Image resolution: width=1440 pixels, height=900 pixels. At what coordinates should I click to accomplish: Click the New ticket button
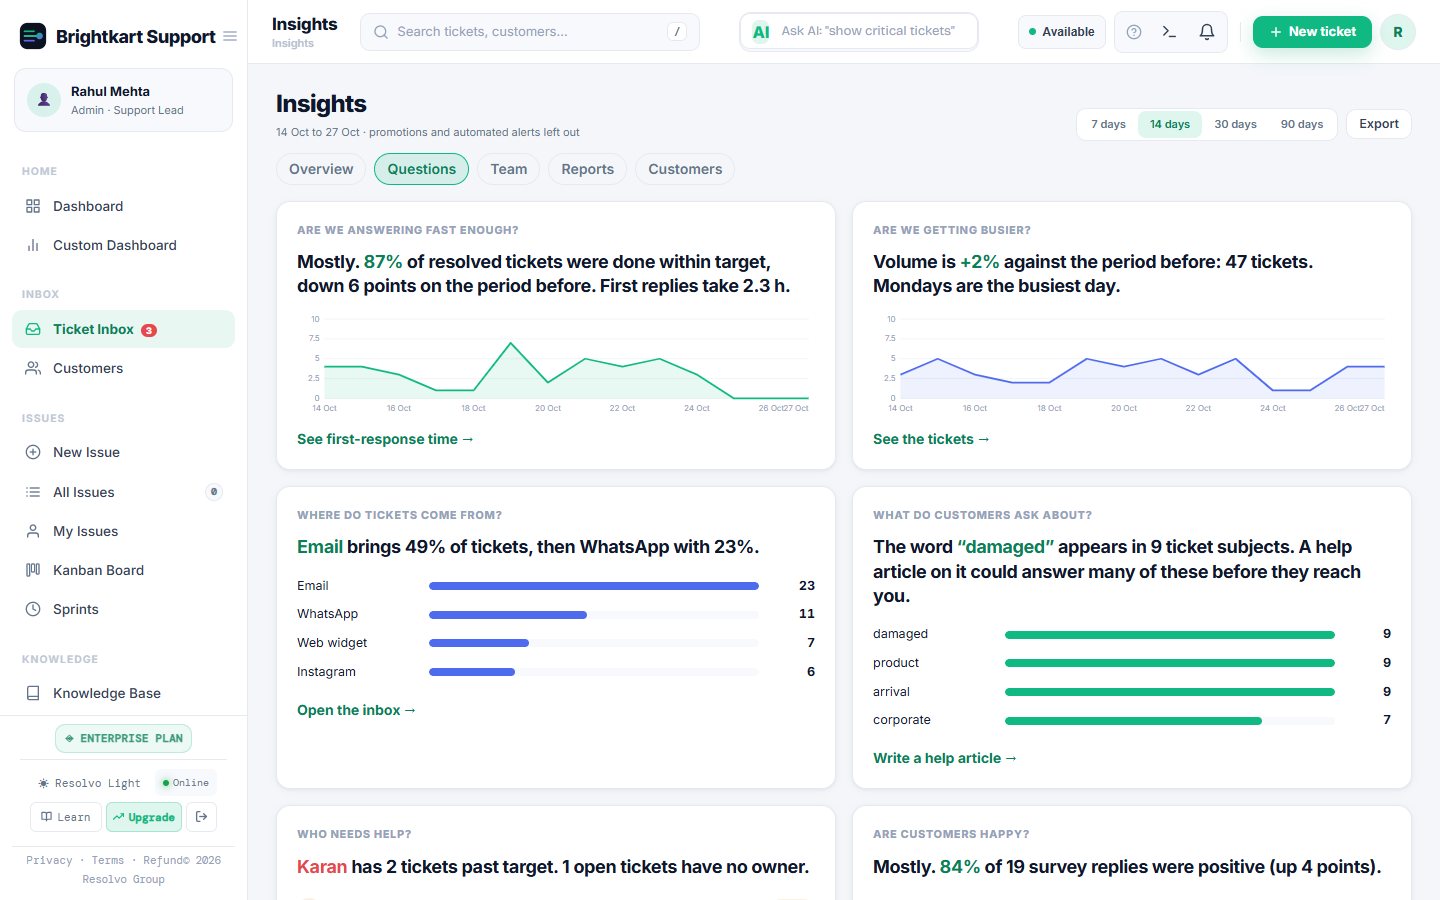(1312, 32)
